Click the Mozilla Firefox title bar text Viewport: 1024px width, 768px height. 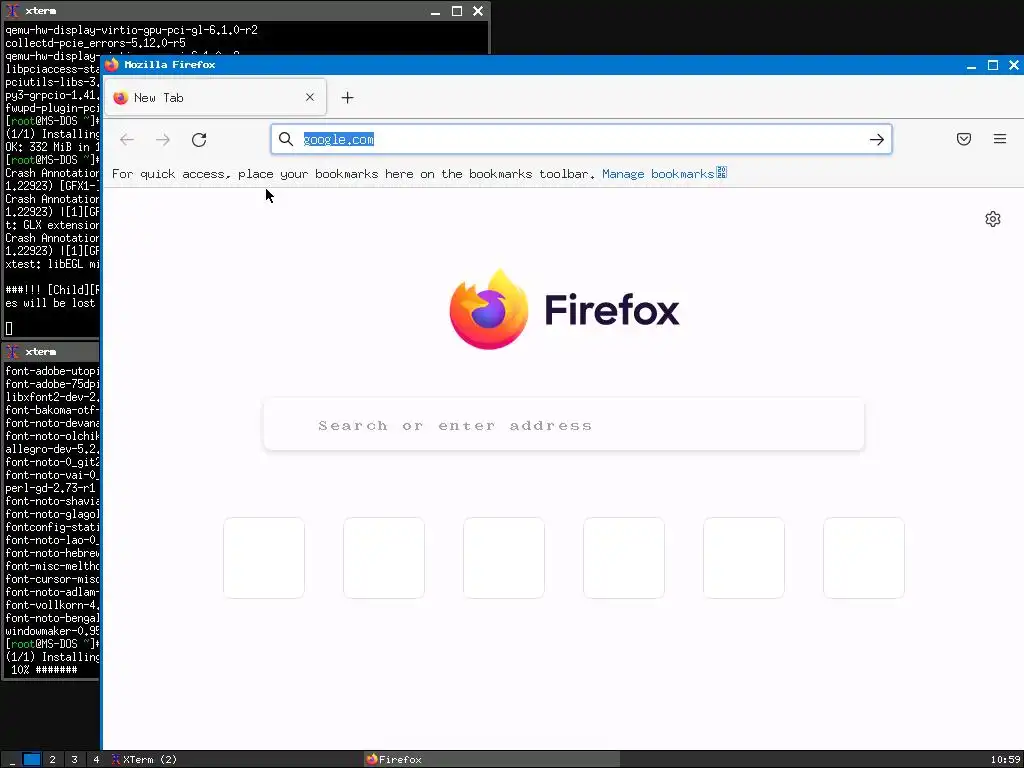click(170, 65)
